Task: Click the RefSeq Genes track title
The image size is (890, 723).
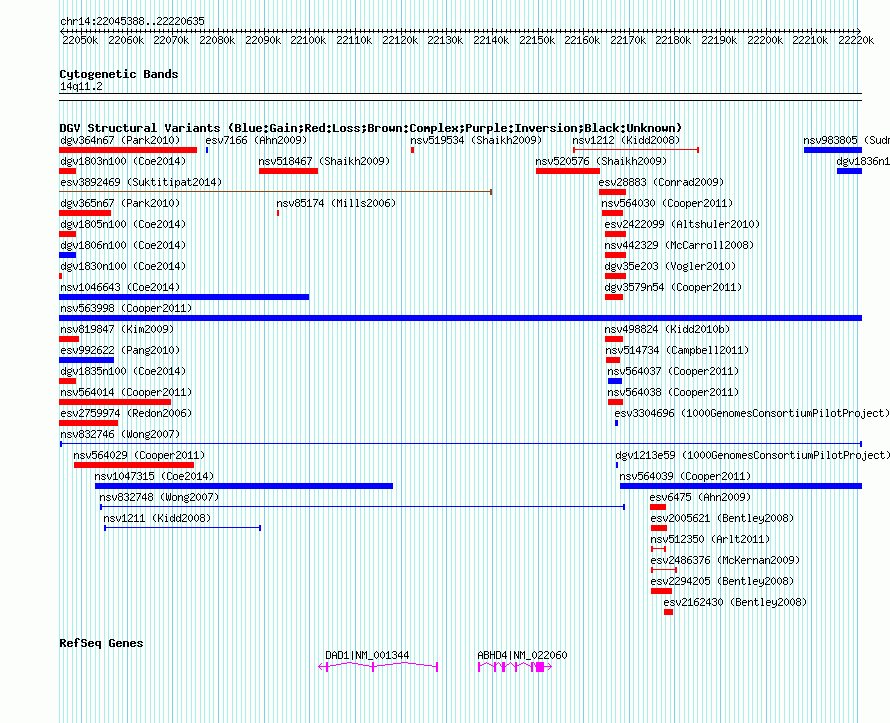Action: point(101,644)
